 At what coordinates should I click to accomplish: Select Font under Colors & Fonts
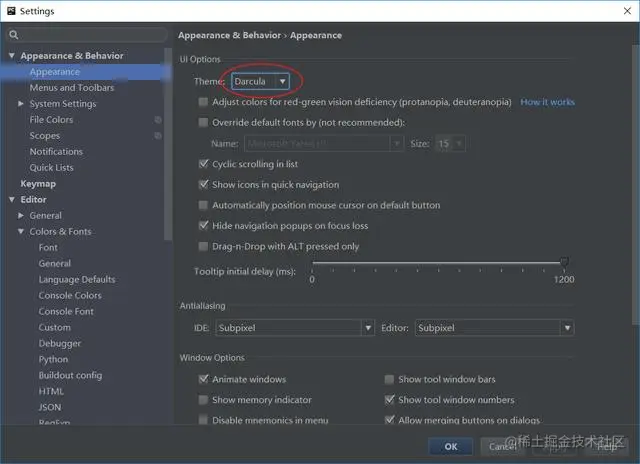coord(48,247)
